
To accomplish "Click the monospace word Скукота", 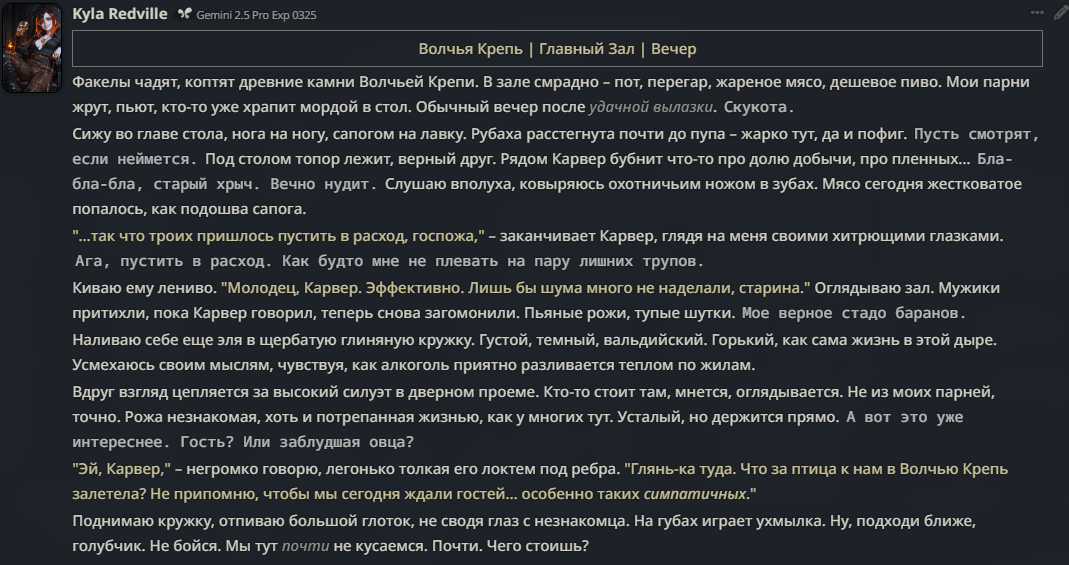I will click(755, 108).
